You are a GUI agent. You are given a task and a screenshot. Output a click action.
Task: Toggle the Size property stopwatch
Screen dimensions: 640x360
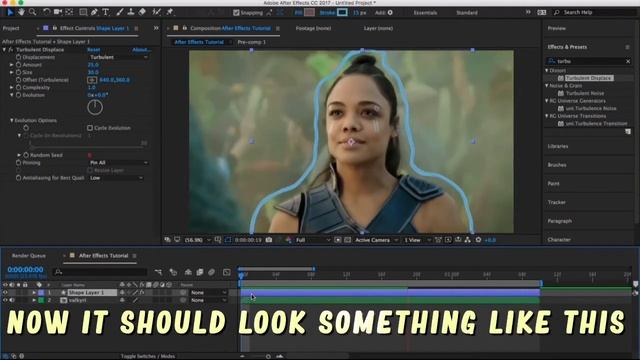point(19,72)
